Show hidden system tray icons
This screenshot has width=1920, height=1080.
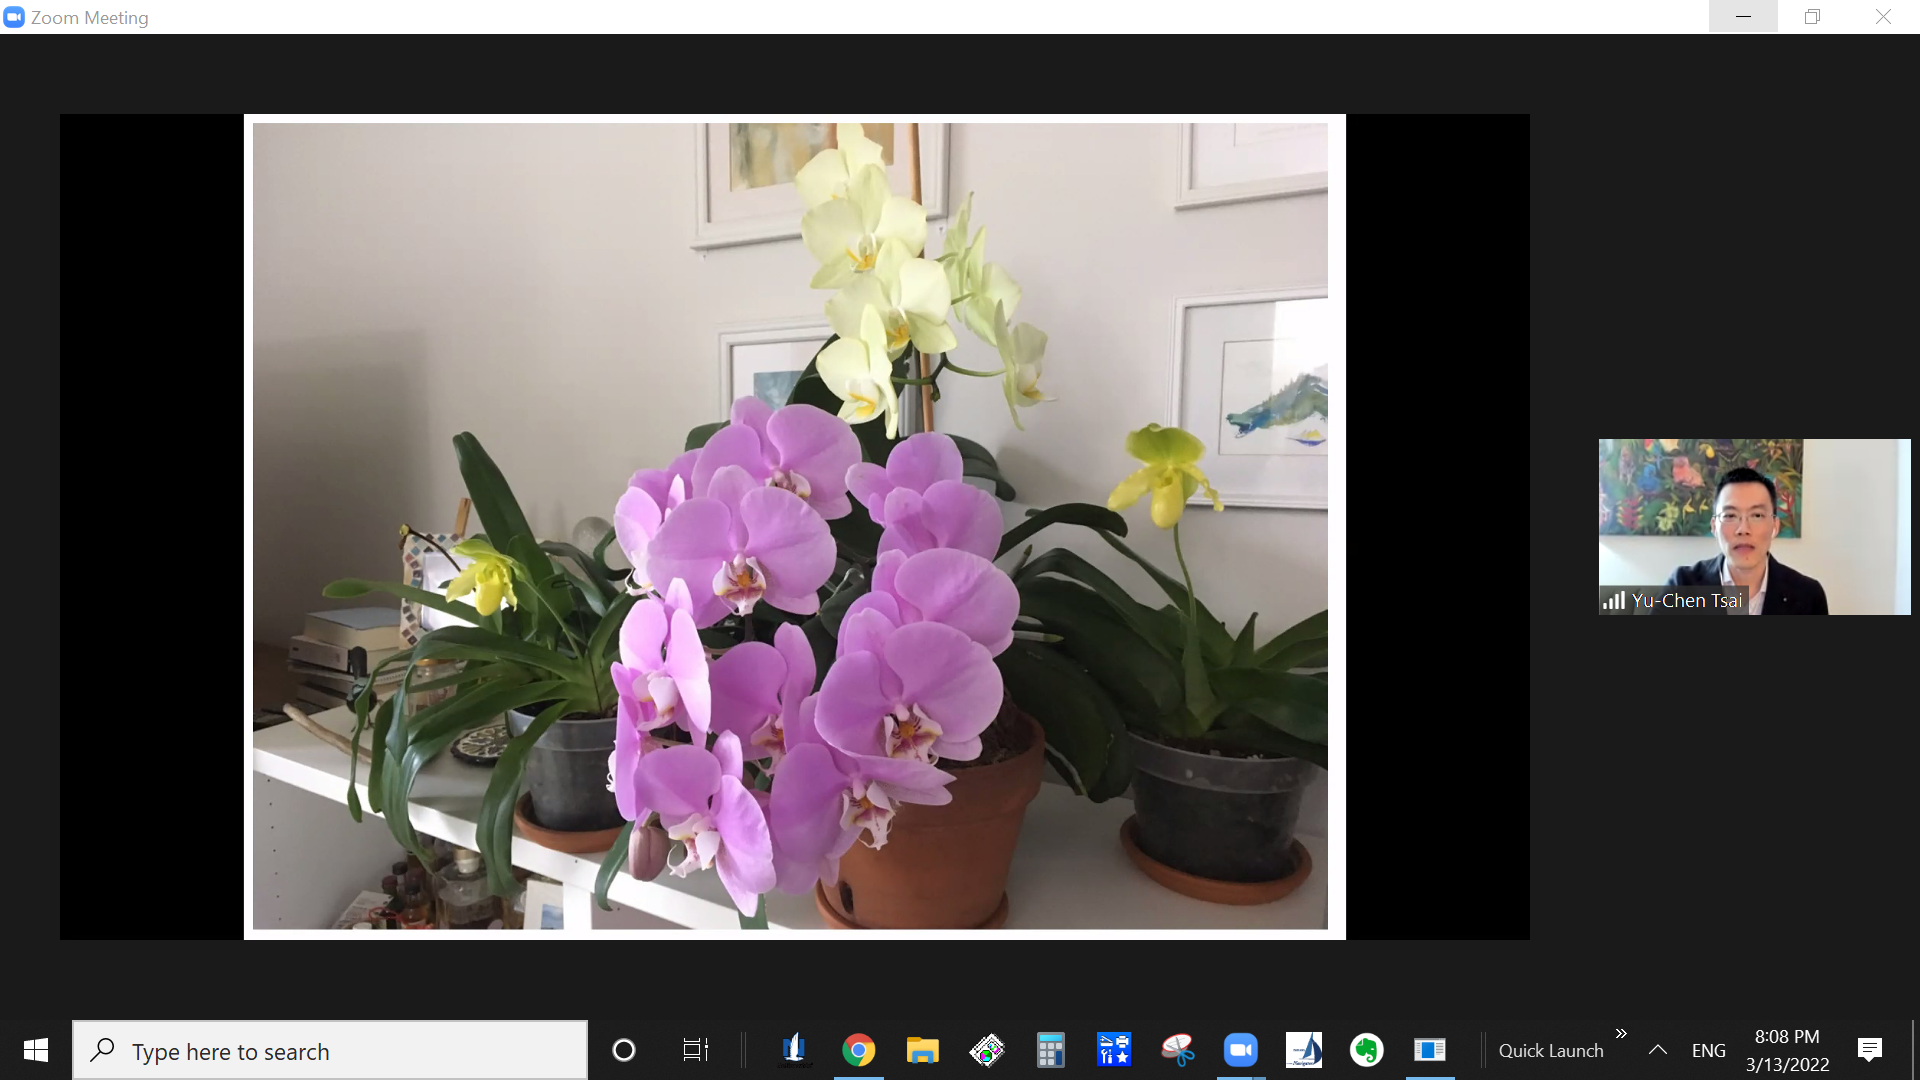1657,1050
